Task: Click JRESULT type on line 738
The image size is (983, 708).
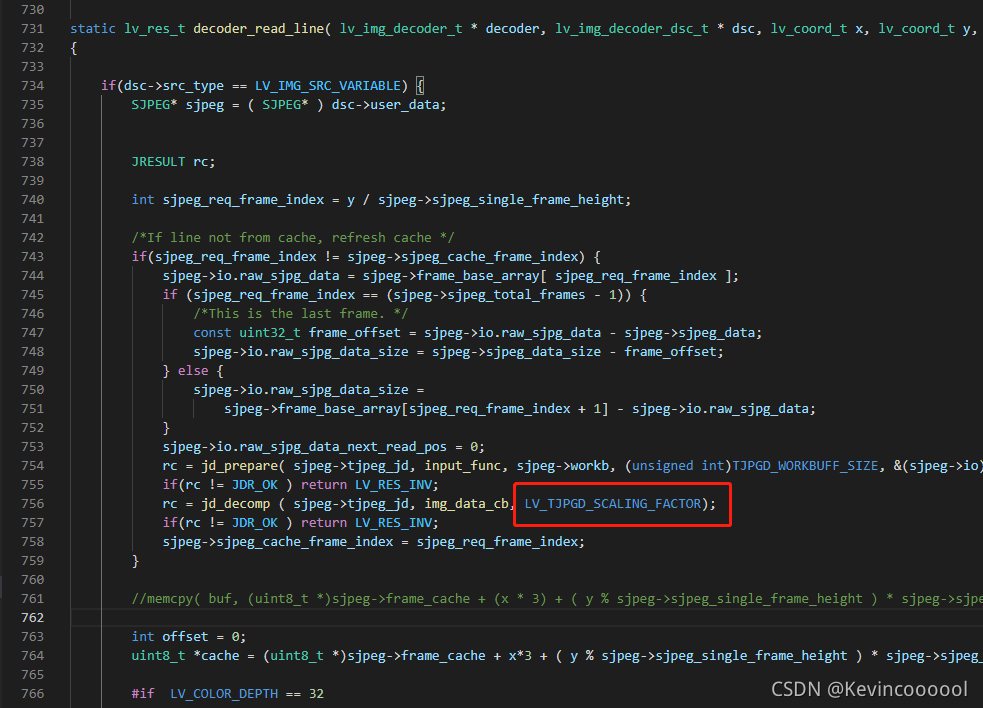Action: coord(158,162)
